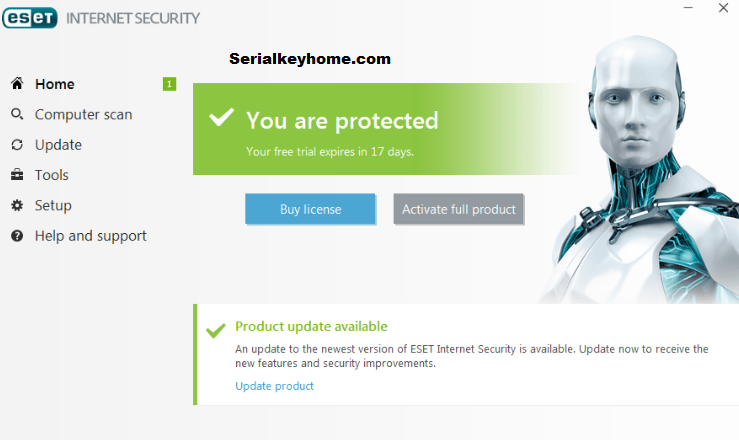Go to the Update menu item
This screenshot has height=440, width=739.
[x=58, y=145]
